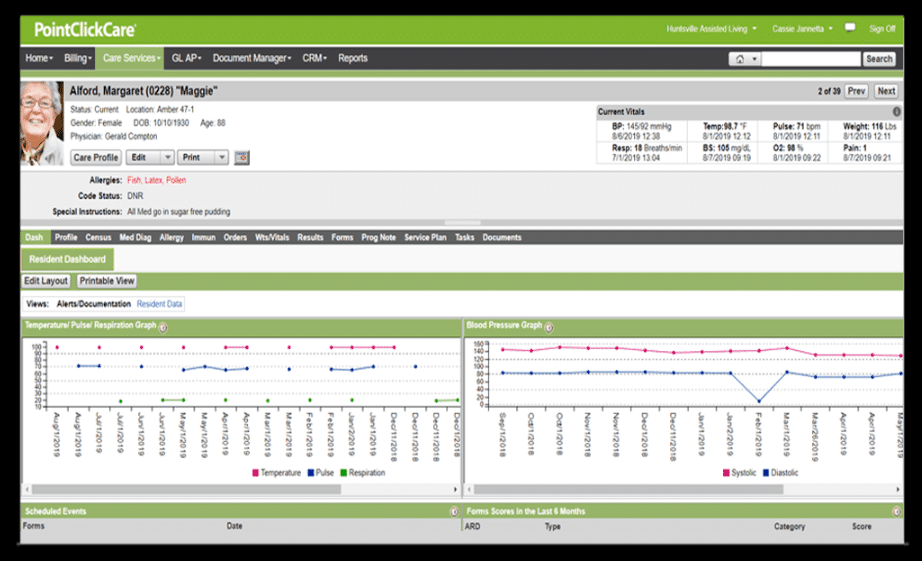This screenshot has height=561, width=922.
Task: Select the Resident Dashboard tab
Action: coord(68,259)
